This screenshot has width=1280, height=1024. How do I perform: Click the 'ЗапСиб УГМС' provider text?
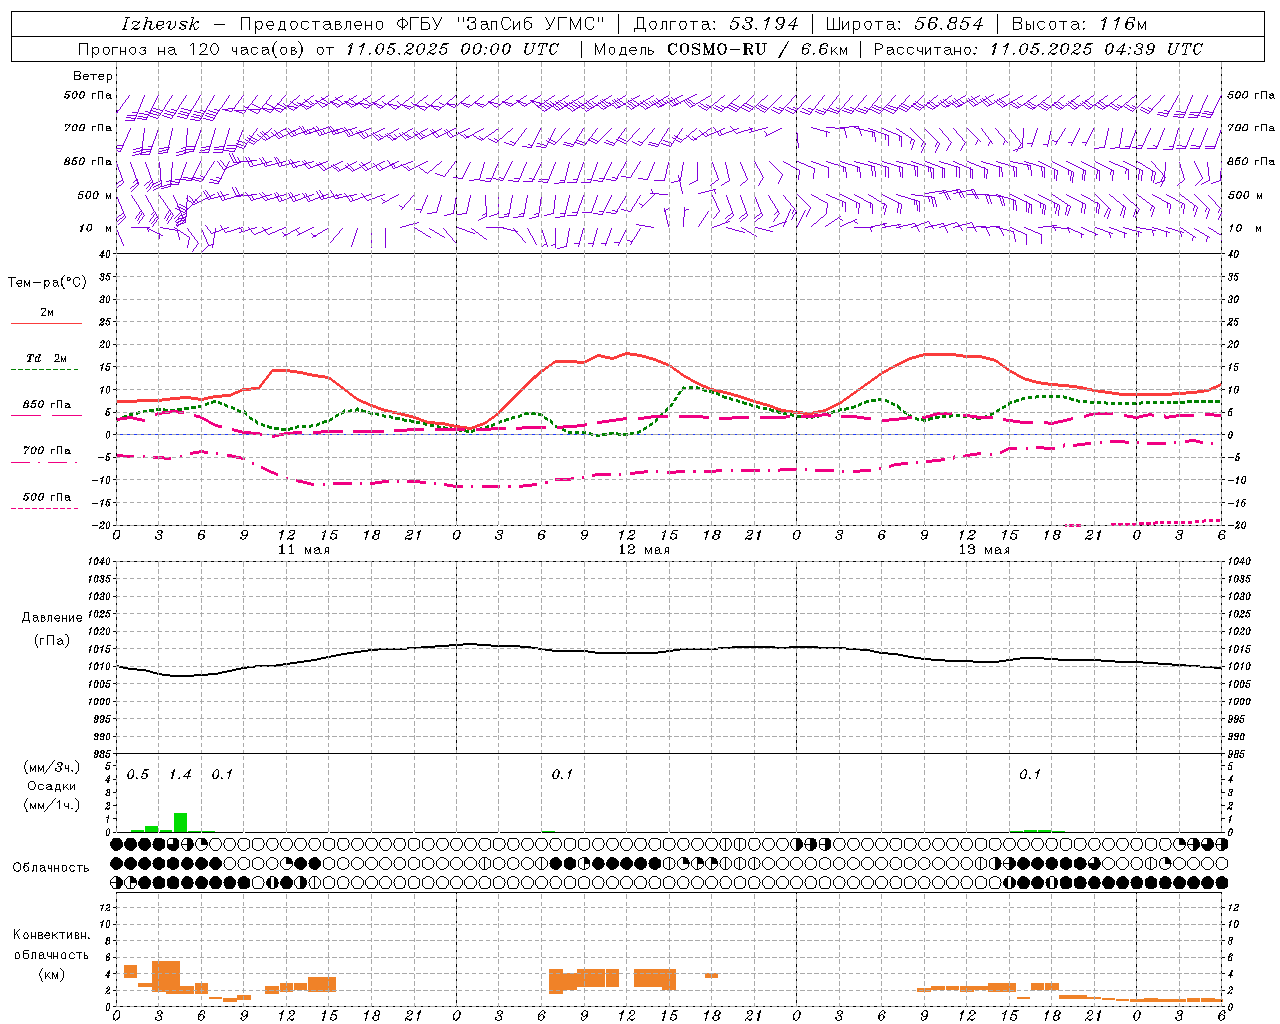(531, 24)
